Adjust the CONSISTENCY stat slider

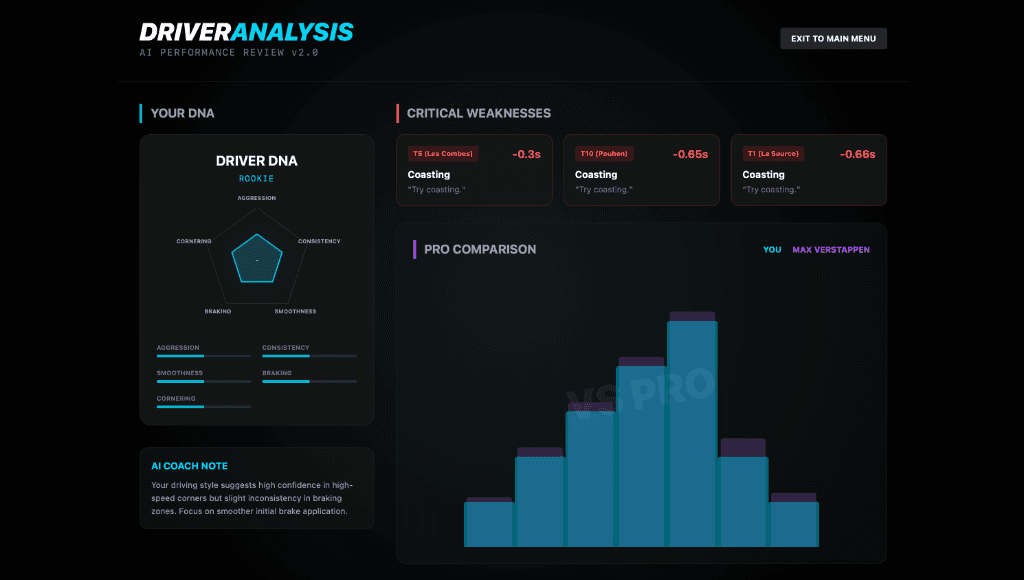(x=309, y=355)
